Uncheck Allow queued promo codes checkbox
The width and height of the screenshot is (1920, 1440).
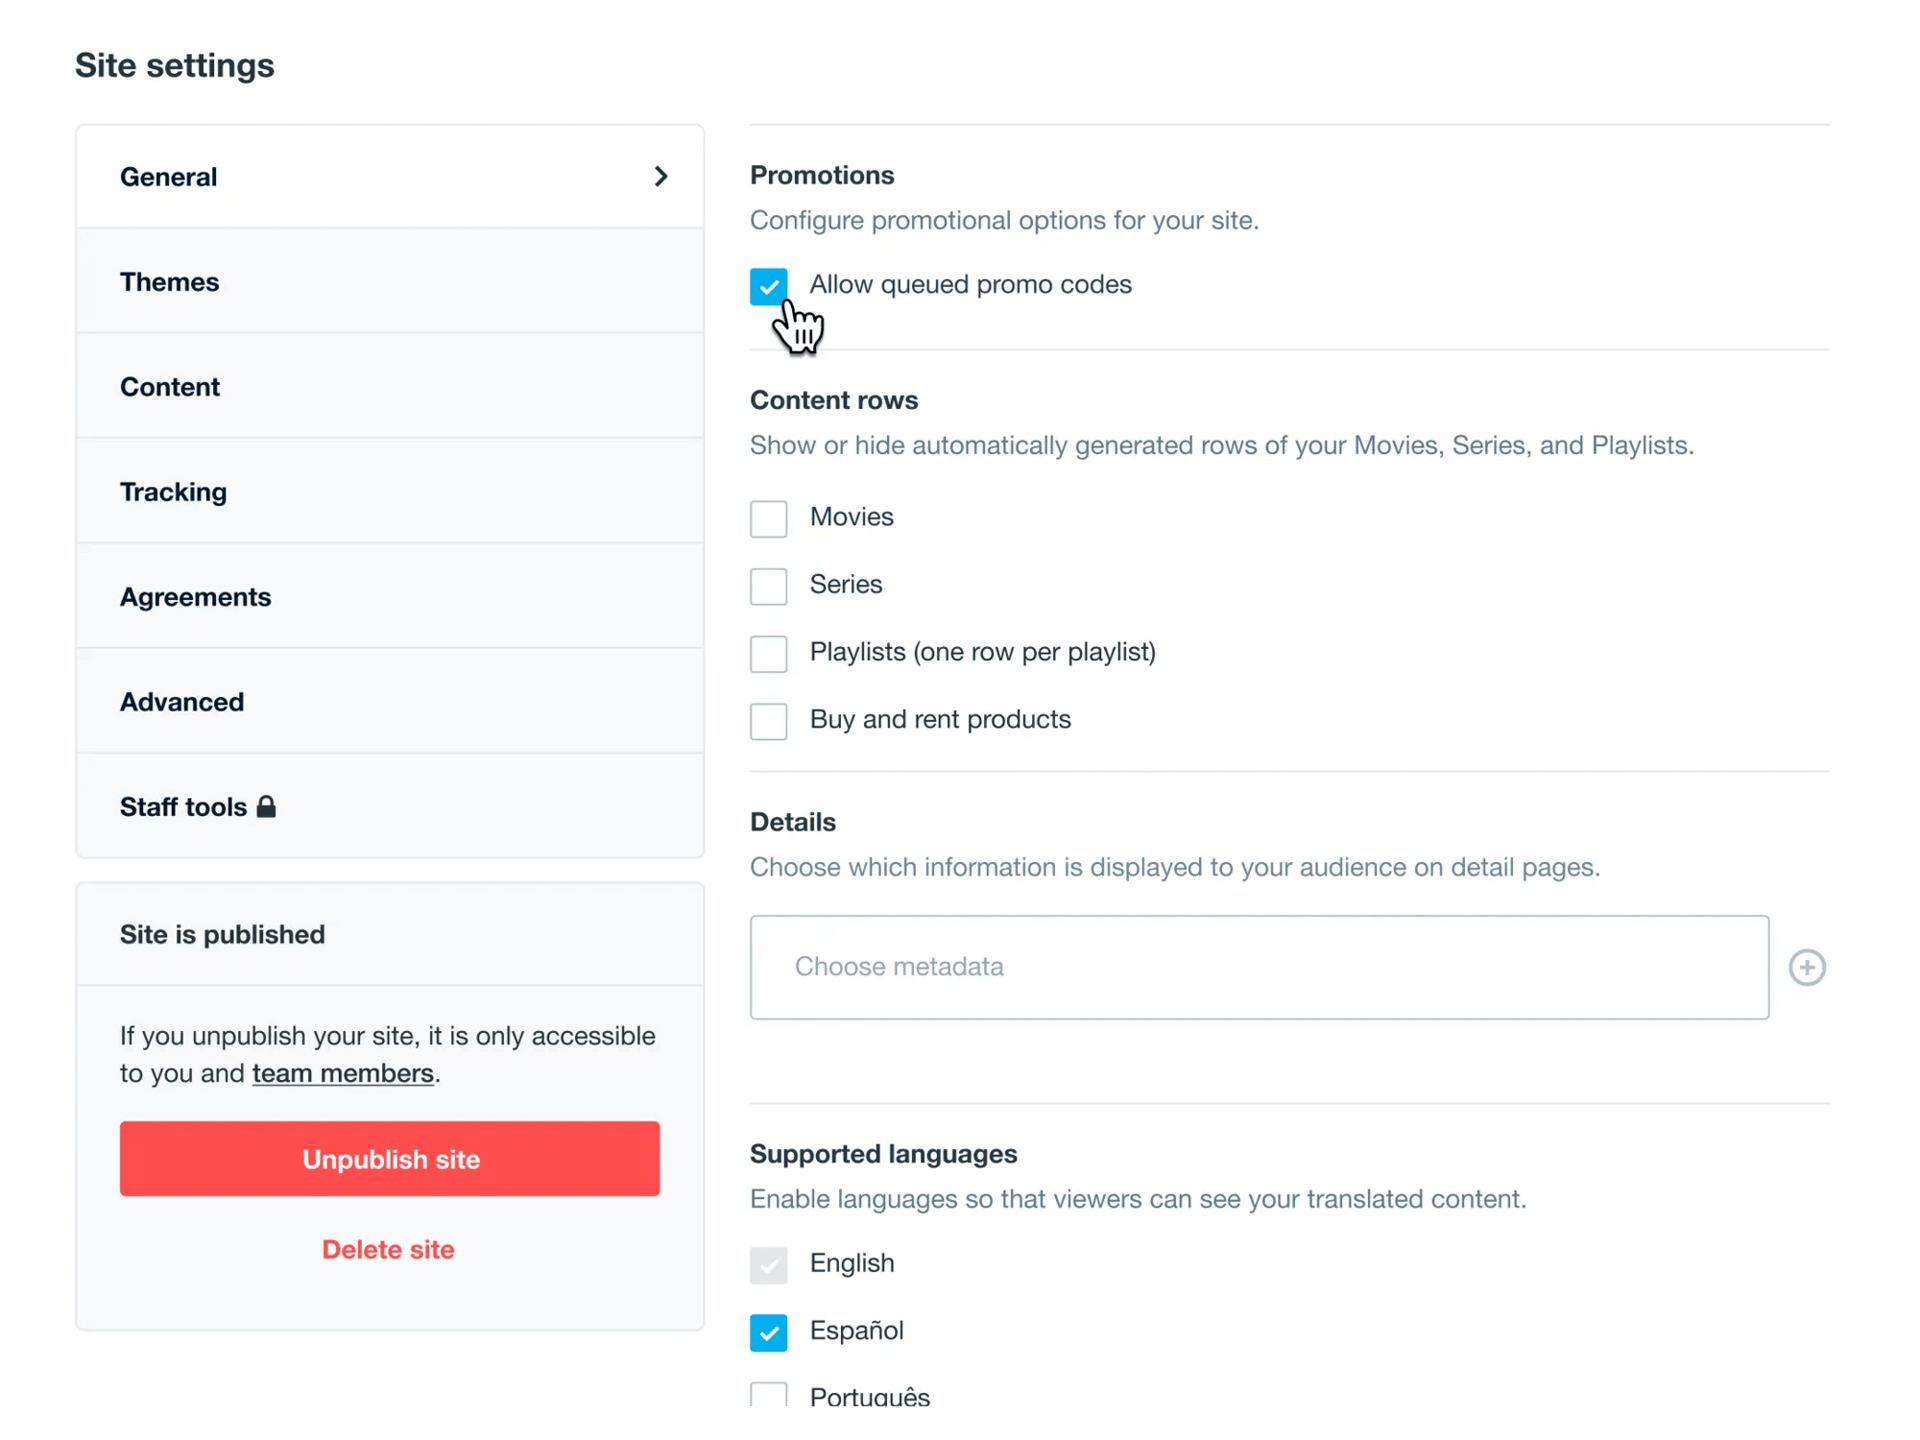coord(768,286)
